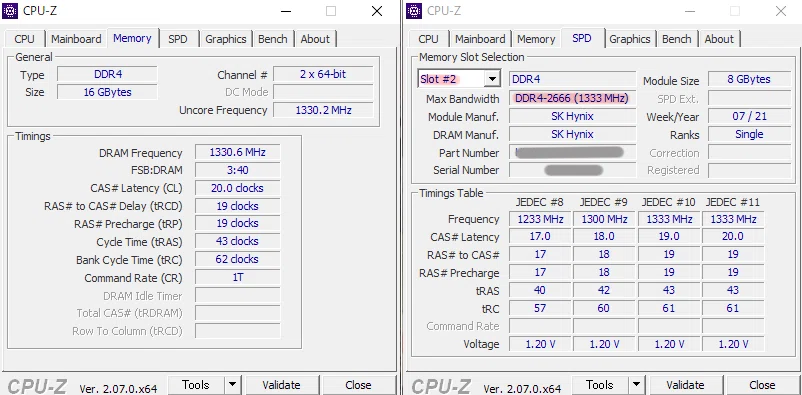Switch to Memory tab in right window
The width and height of the screenshot is (802, 395).
click(x=536, y=39)
